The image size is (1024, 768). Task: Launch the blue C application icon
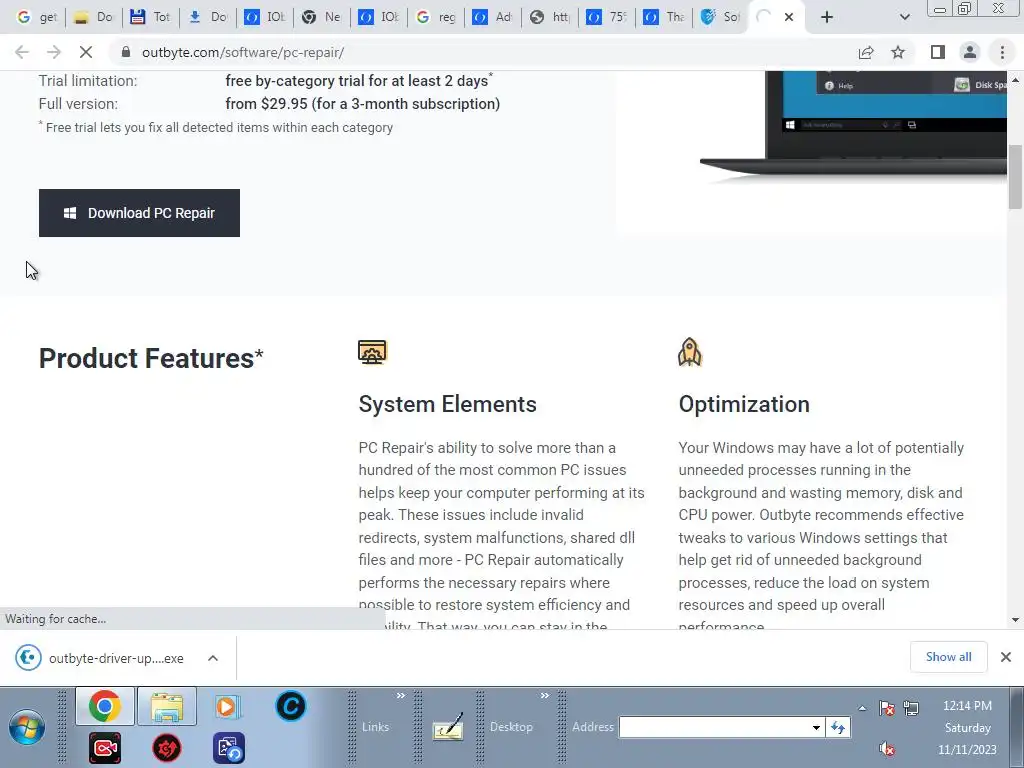click(x=291, y=707)
